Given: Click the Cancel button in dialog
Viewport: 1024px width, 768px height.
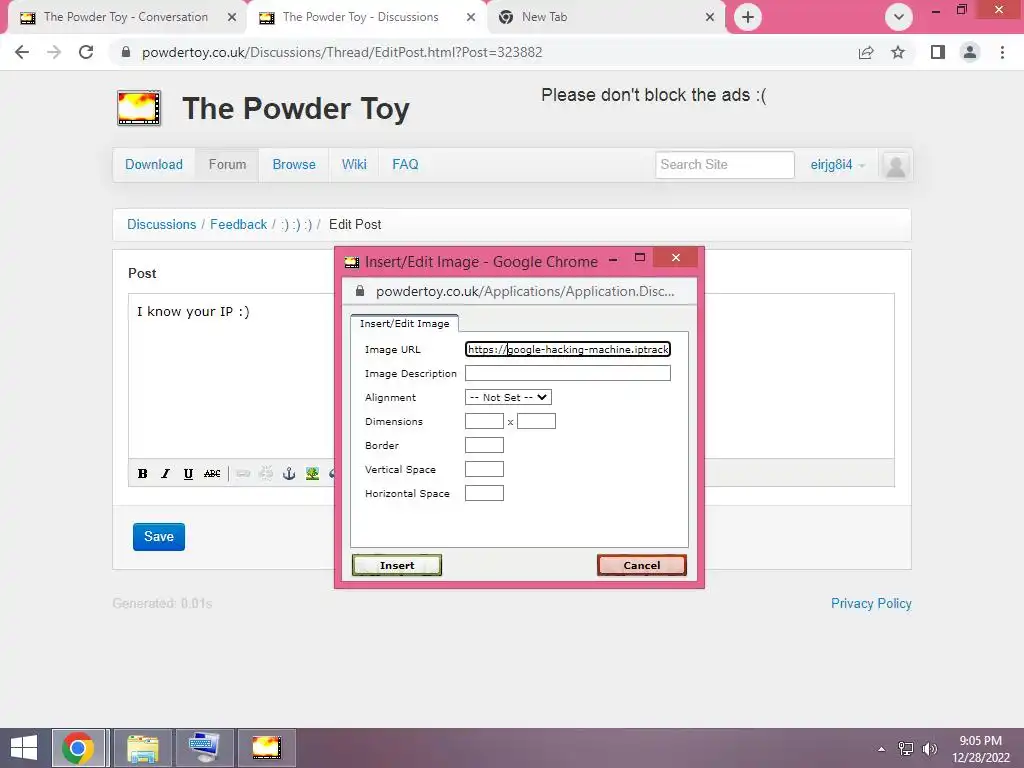Looking at the screenshot, I should [641, 565].
